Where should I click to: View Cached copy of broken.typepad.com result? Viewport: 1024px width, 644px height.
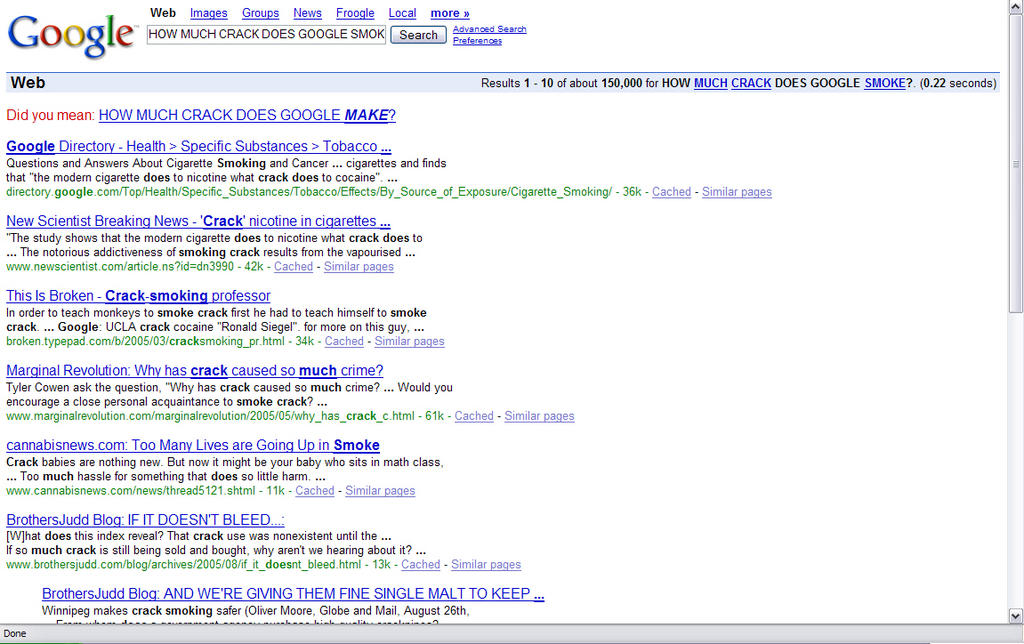pyautogui.click(x=344, y=341)
